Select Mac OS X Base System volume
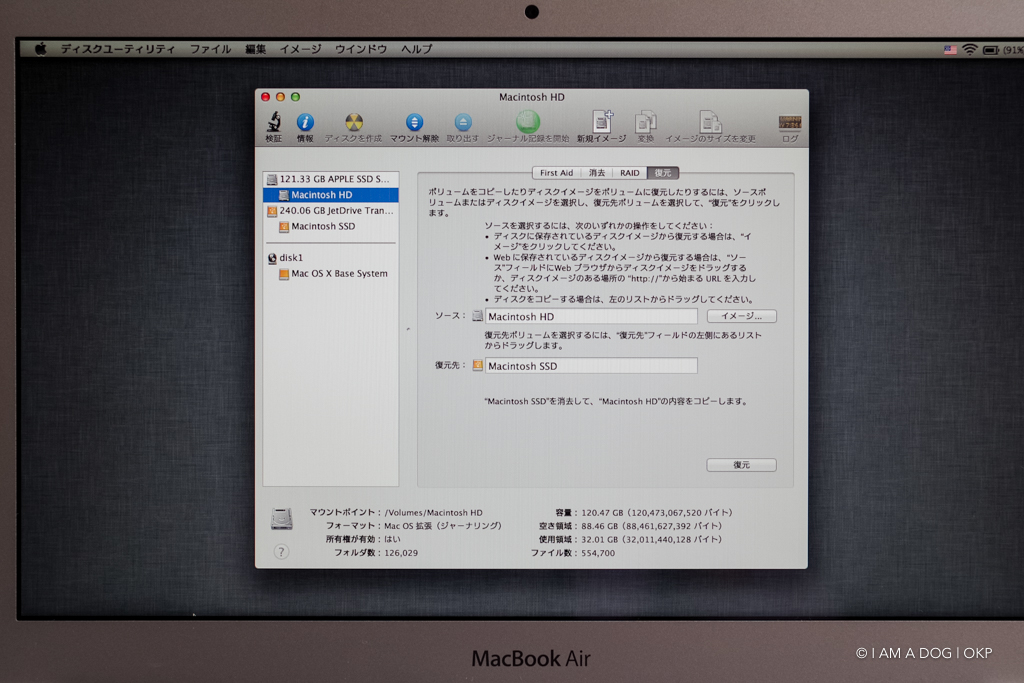 pos(330,274)
